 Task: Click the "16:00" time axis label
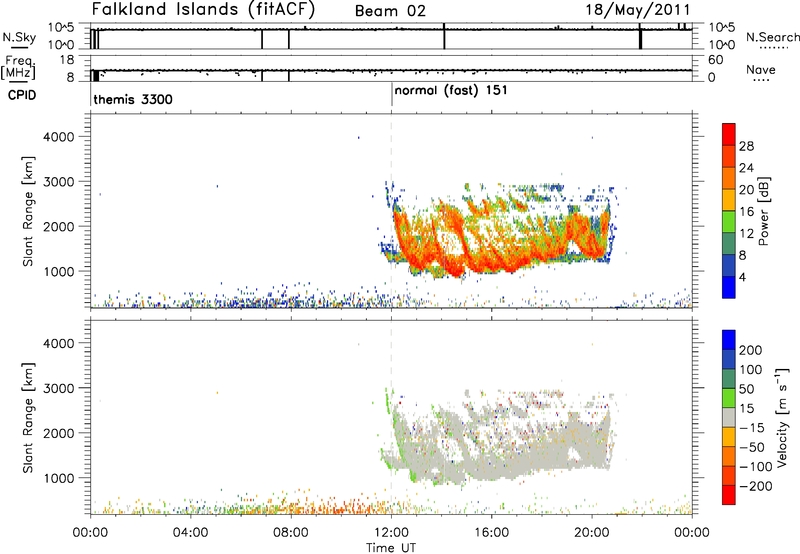[491, 533]
